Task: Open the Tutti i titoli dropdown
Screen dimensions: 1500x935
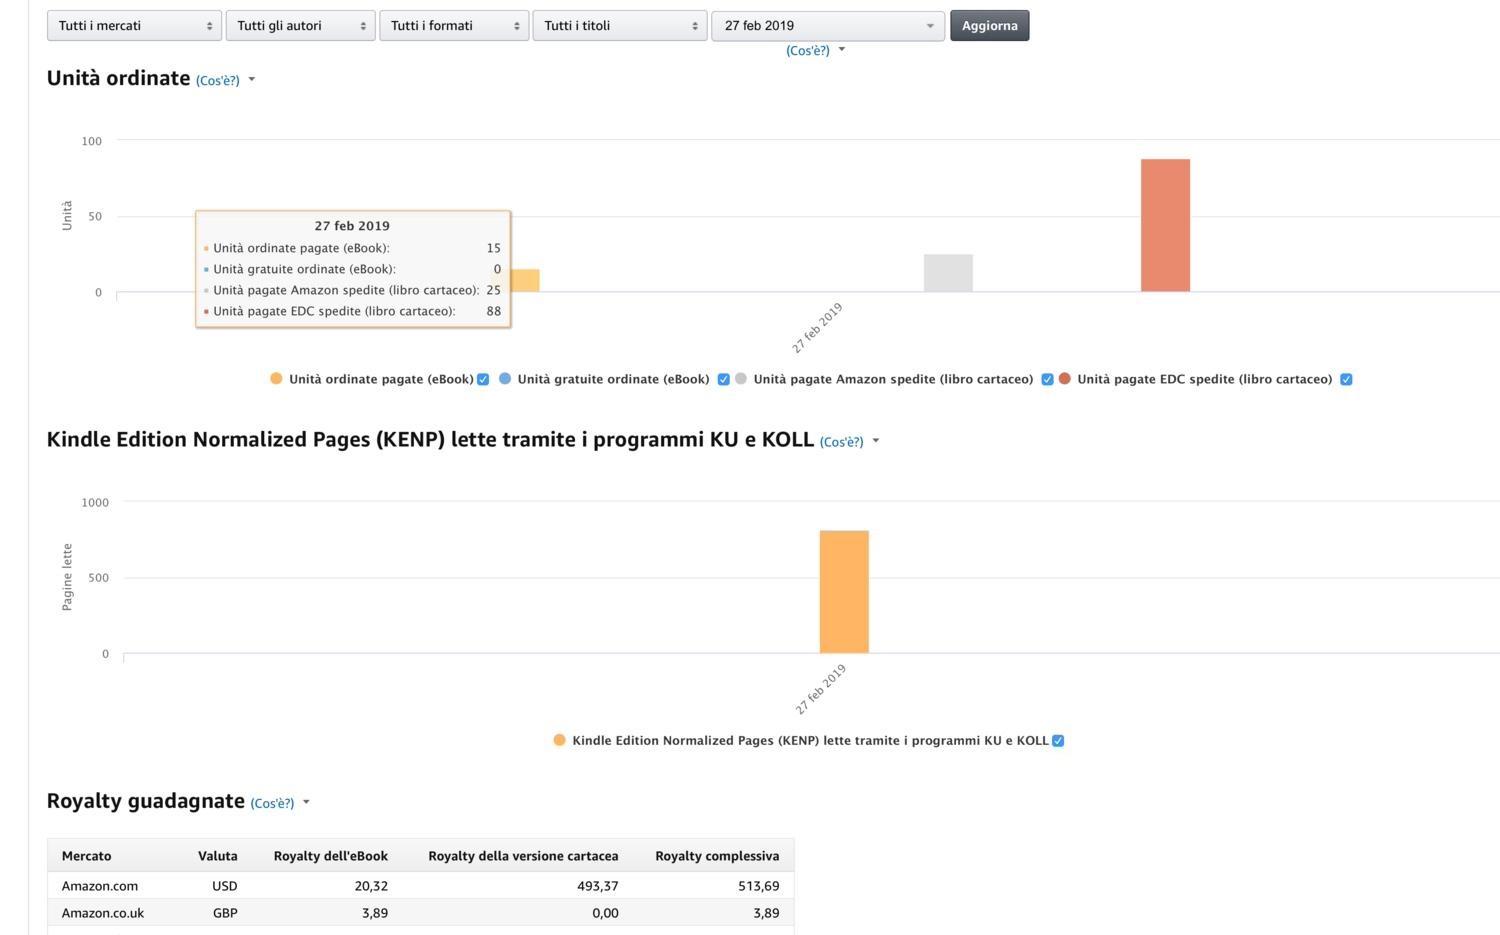Action: (620, 26)
